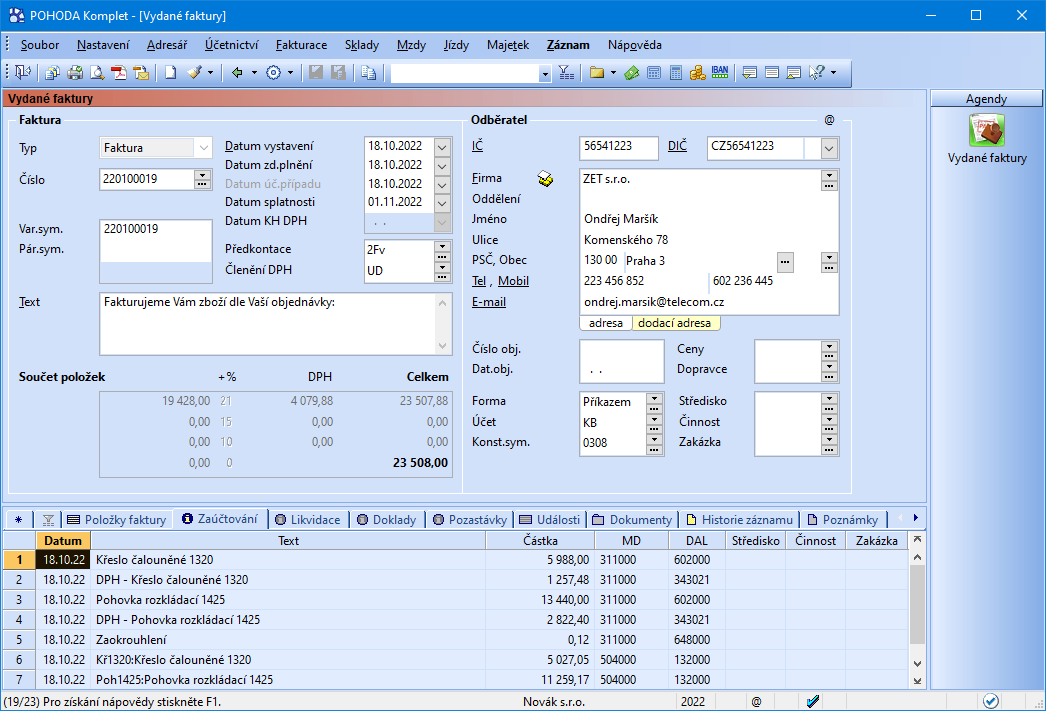Expand toolbar filter combo box arrow

click(x=545, y=74)
